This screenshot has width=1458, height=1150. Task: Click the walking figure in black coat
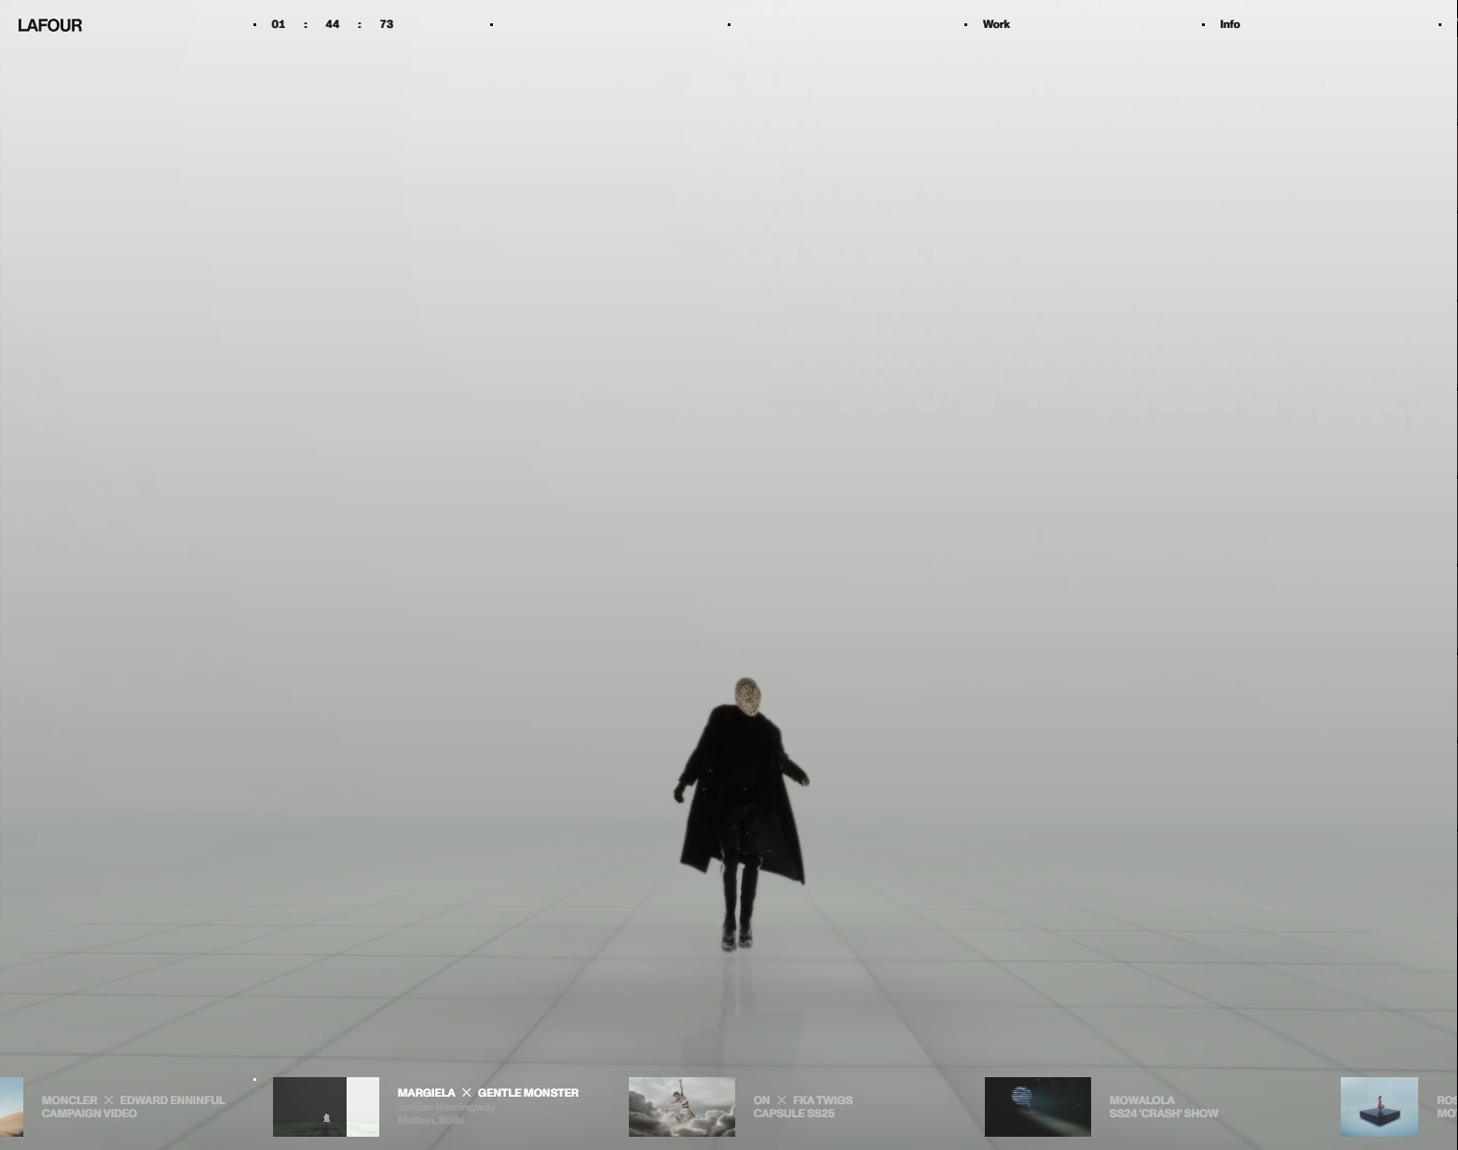741,800
